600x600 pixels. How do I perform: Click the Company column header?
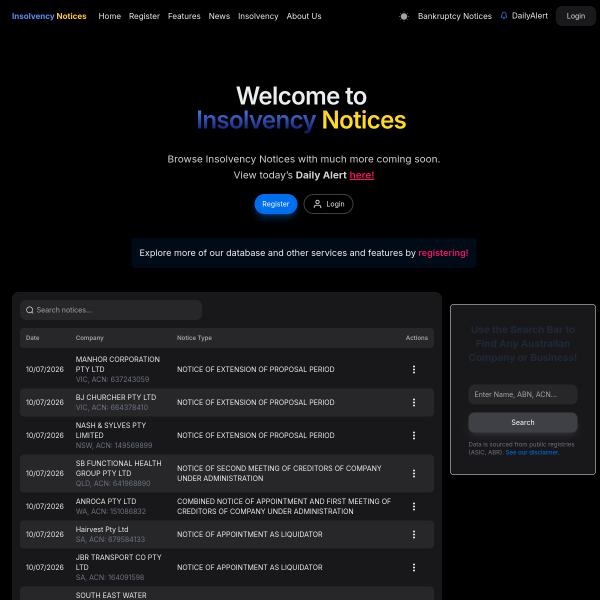pos(90,338)
